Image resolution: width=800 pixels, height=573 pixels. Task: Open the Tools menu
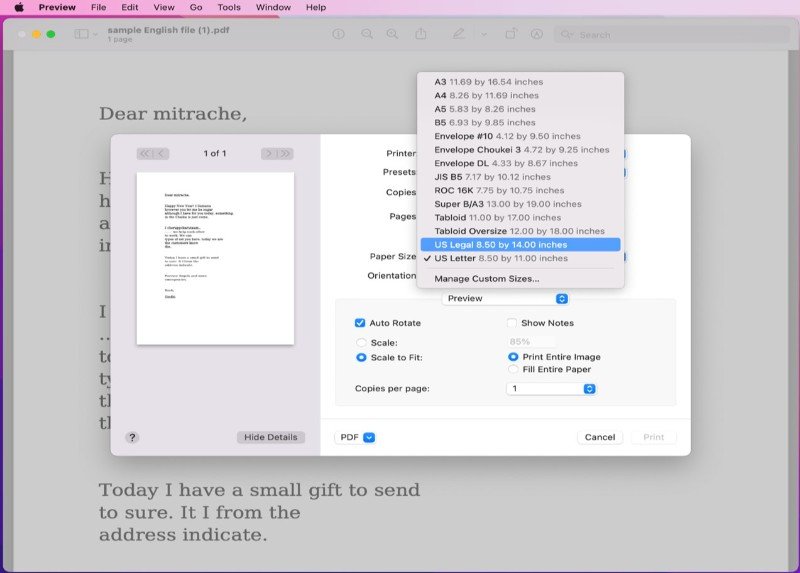tap(229, 7)
